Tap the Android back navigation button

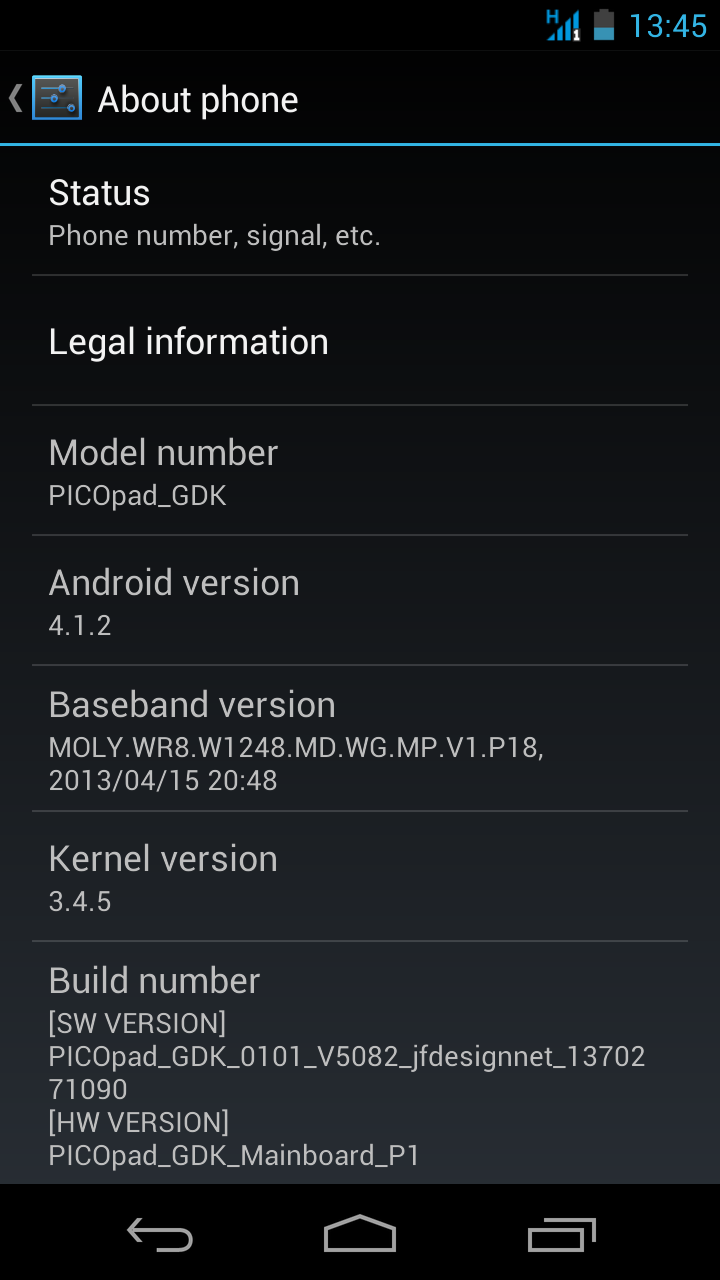click(x=160, y=1235)
